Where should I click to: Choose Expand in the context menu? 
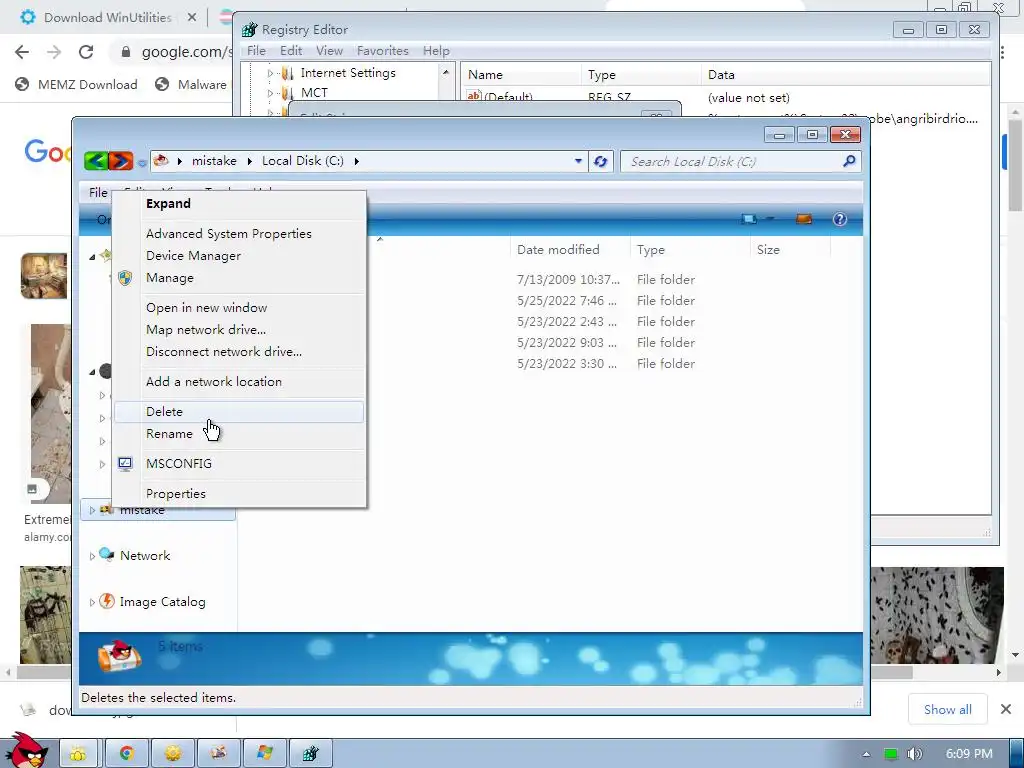239,204
